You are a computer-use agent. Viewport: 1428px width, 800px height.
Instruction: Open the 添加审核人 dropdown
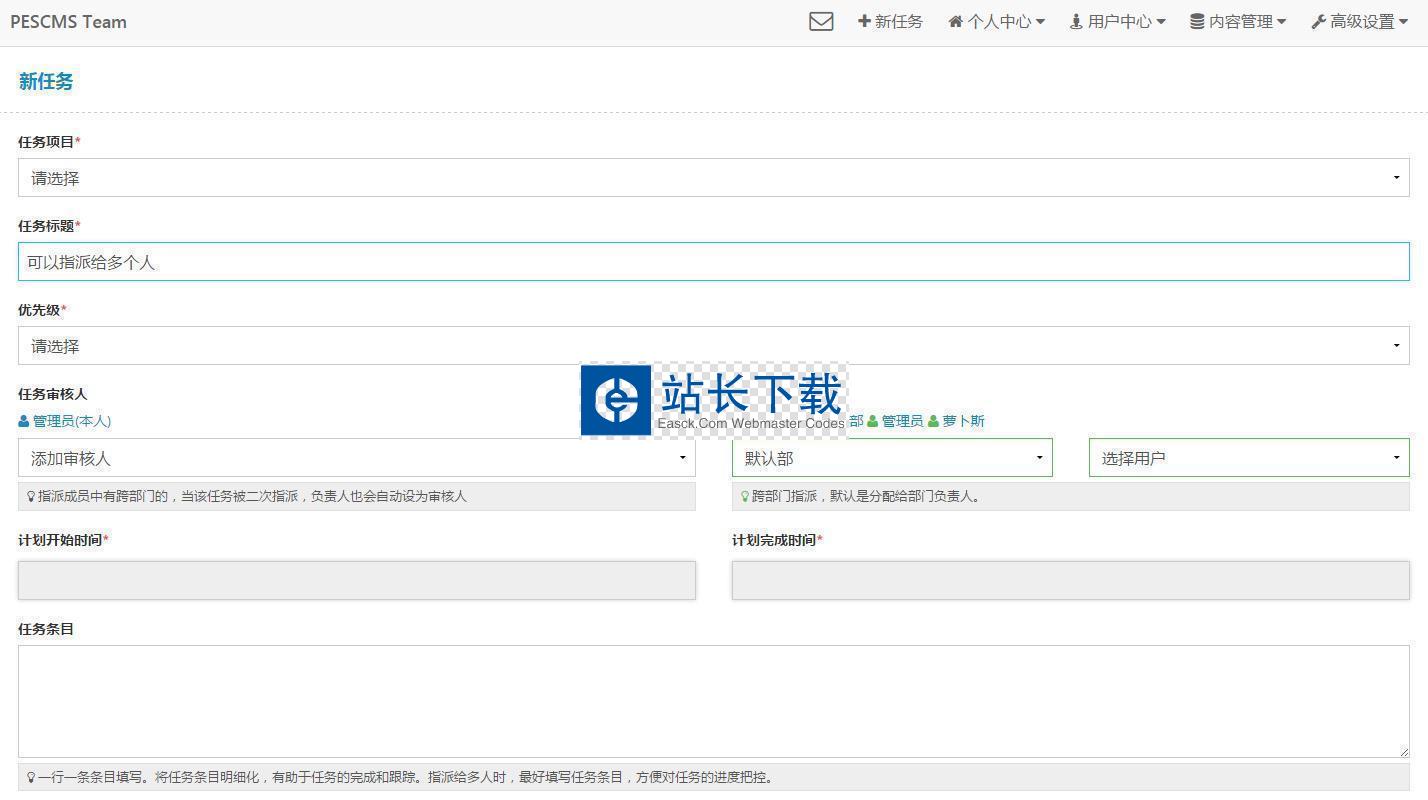(x=356, y=458)
